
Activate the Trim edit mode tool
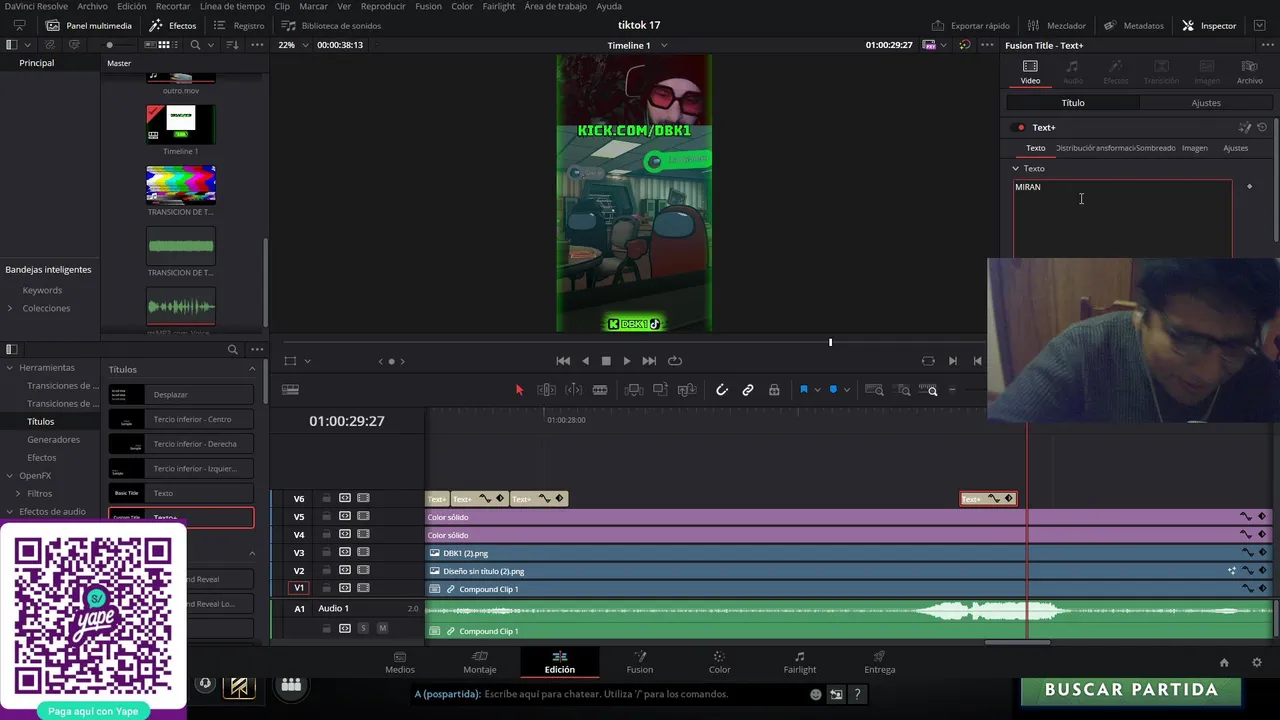(546, 390)
